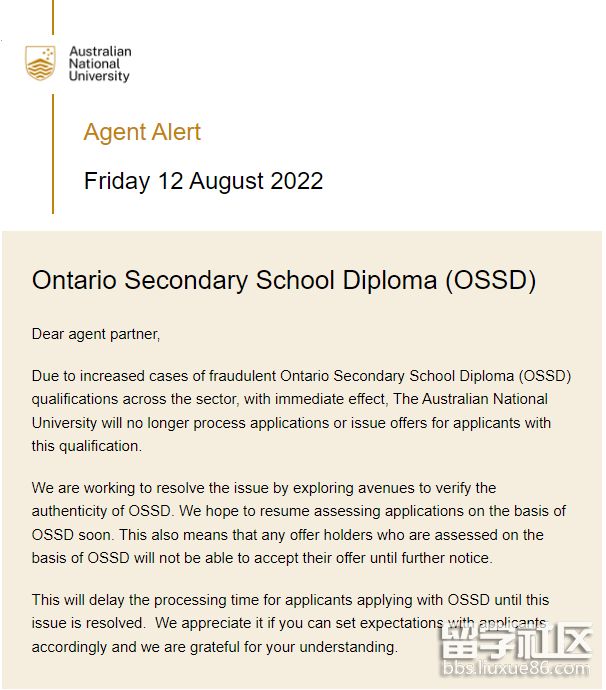Click the text this qualification
This screenshot has width=606, height=690.
coord(87,446)
